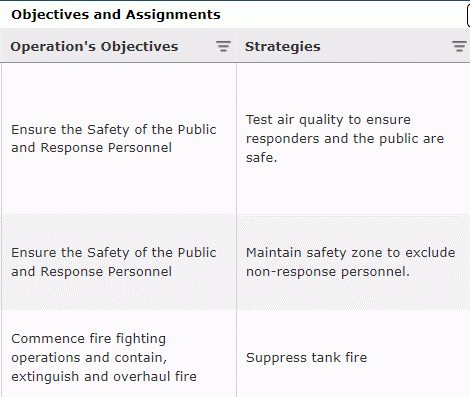470x397 pixels.
Task: Click the partially visible button beside panel title
Action: tap(468, 15)
